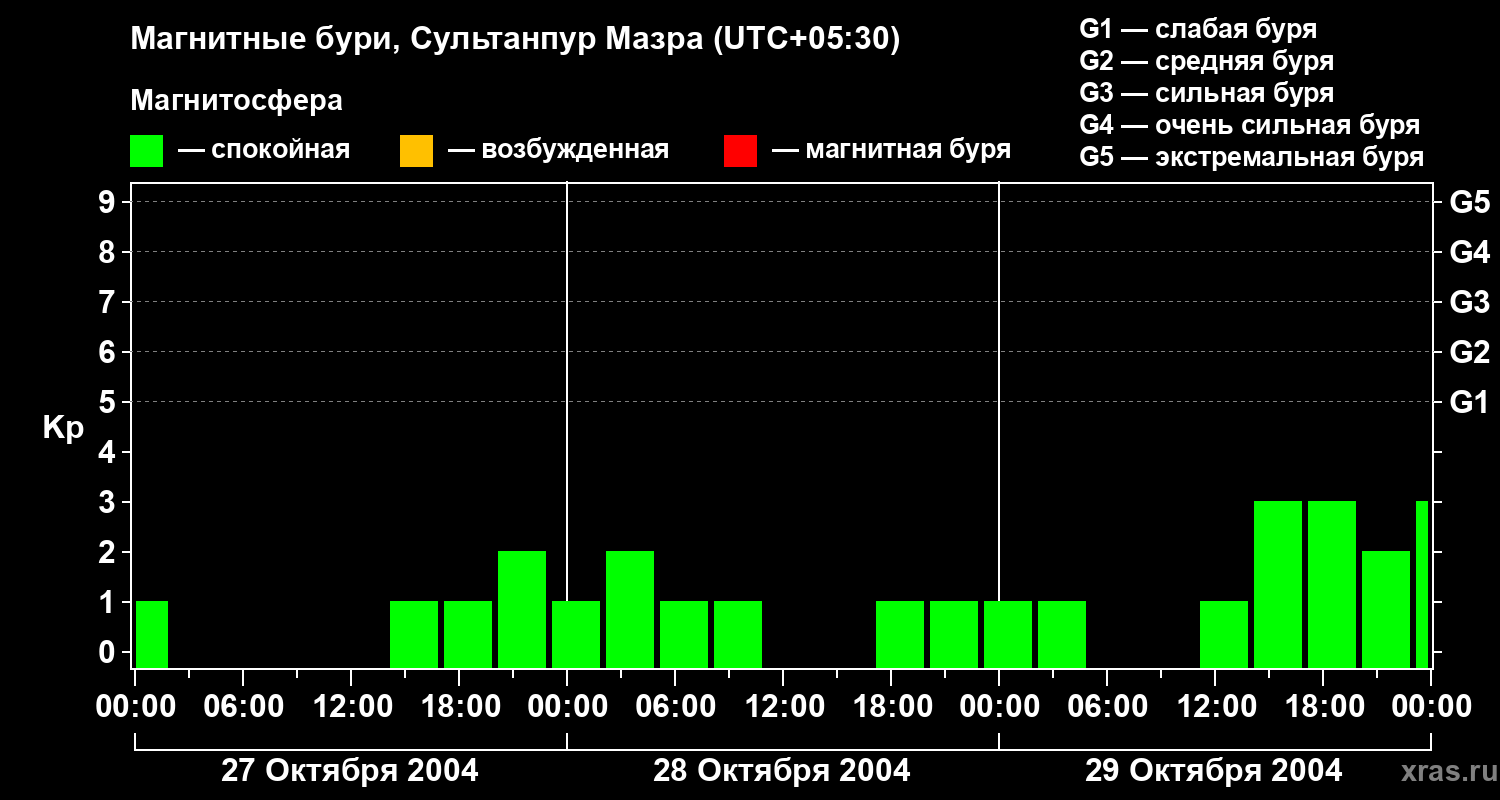Select the 'G3 — сильная буря' description line

[x=1207, y=93]
